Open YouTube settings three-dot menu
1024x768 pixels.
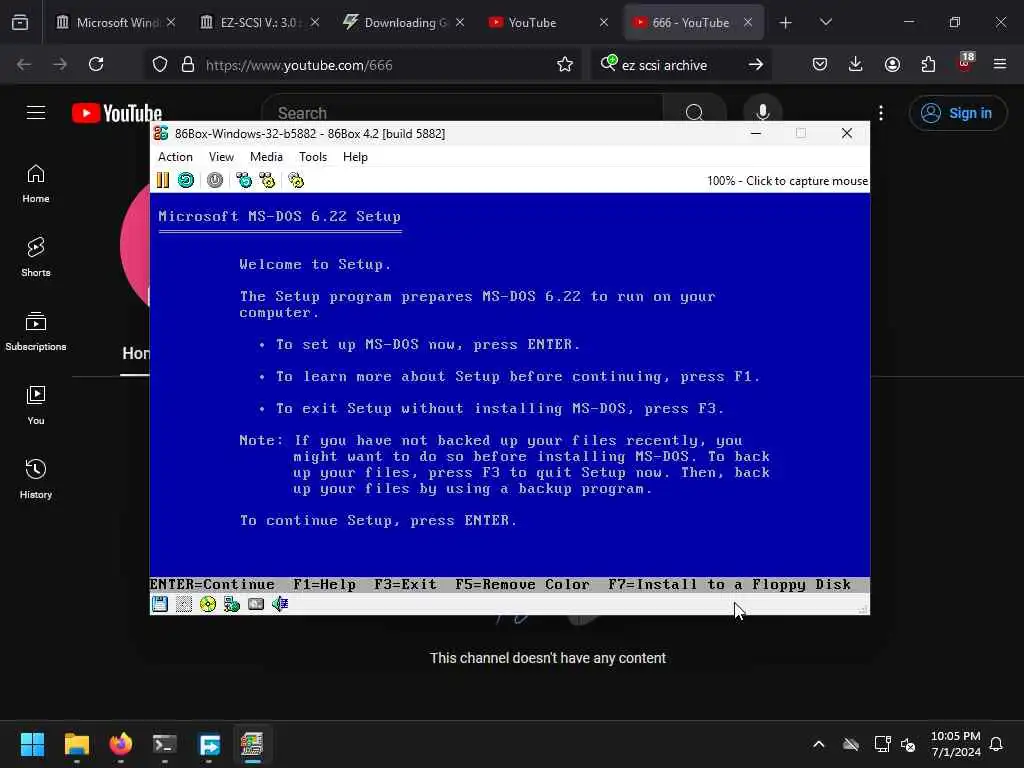881,113
